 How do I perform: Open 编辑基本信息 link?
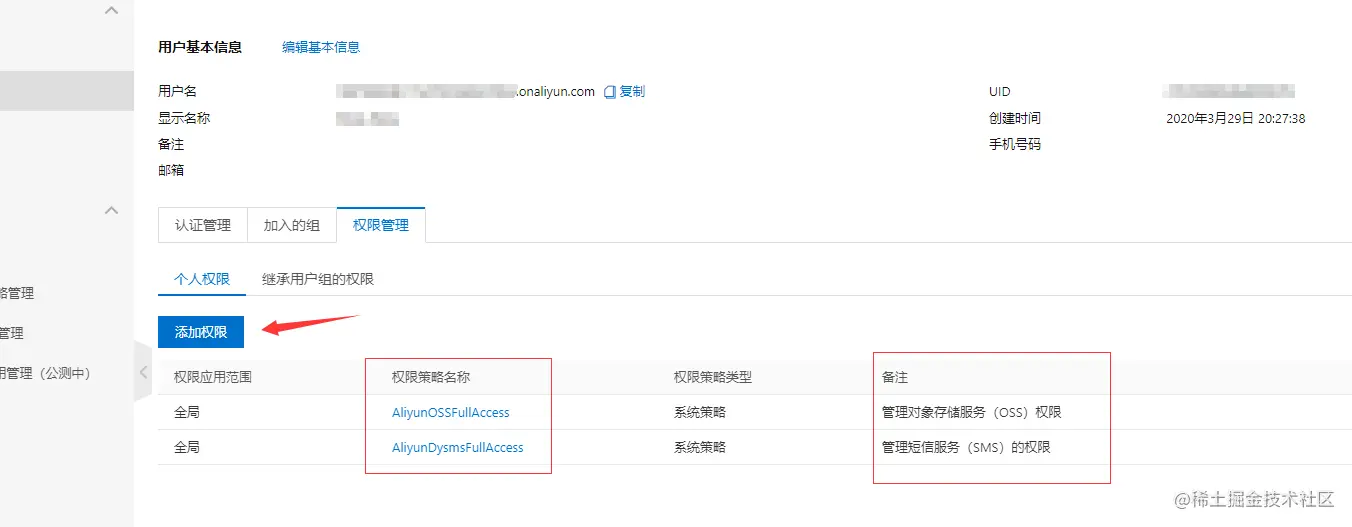click(x=321, y=47)
